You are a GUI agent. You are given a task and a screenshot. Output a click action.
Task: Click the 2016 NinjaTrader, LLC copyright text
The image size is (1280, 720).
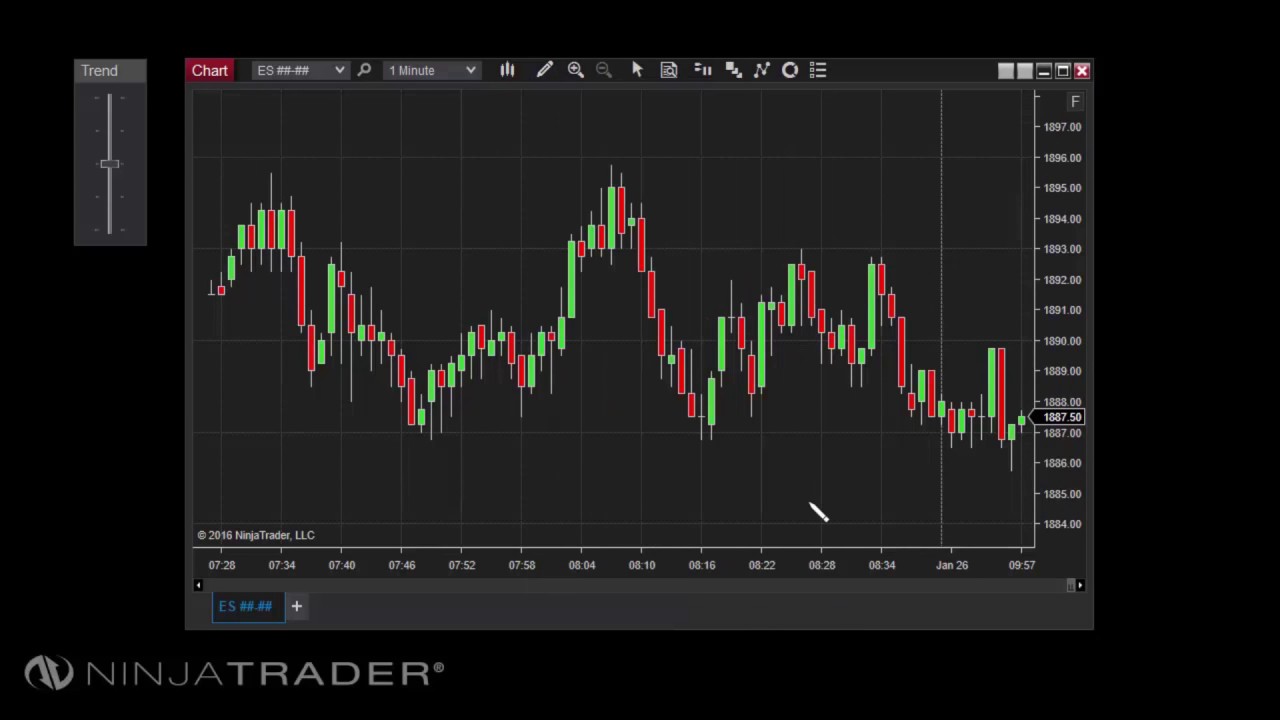256,535
